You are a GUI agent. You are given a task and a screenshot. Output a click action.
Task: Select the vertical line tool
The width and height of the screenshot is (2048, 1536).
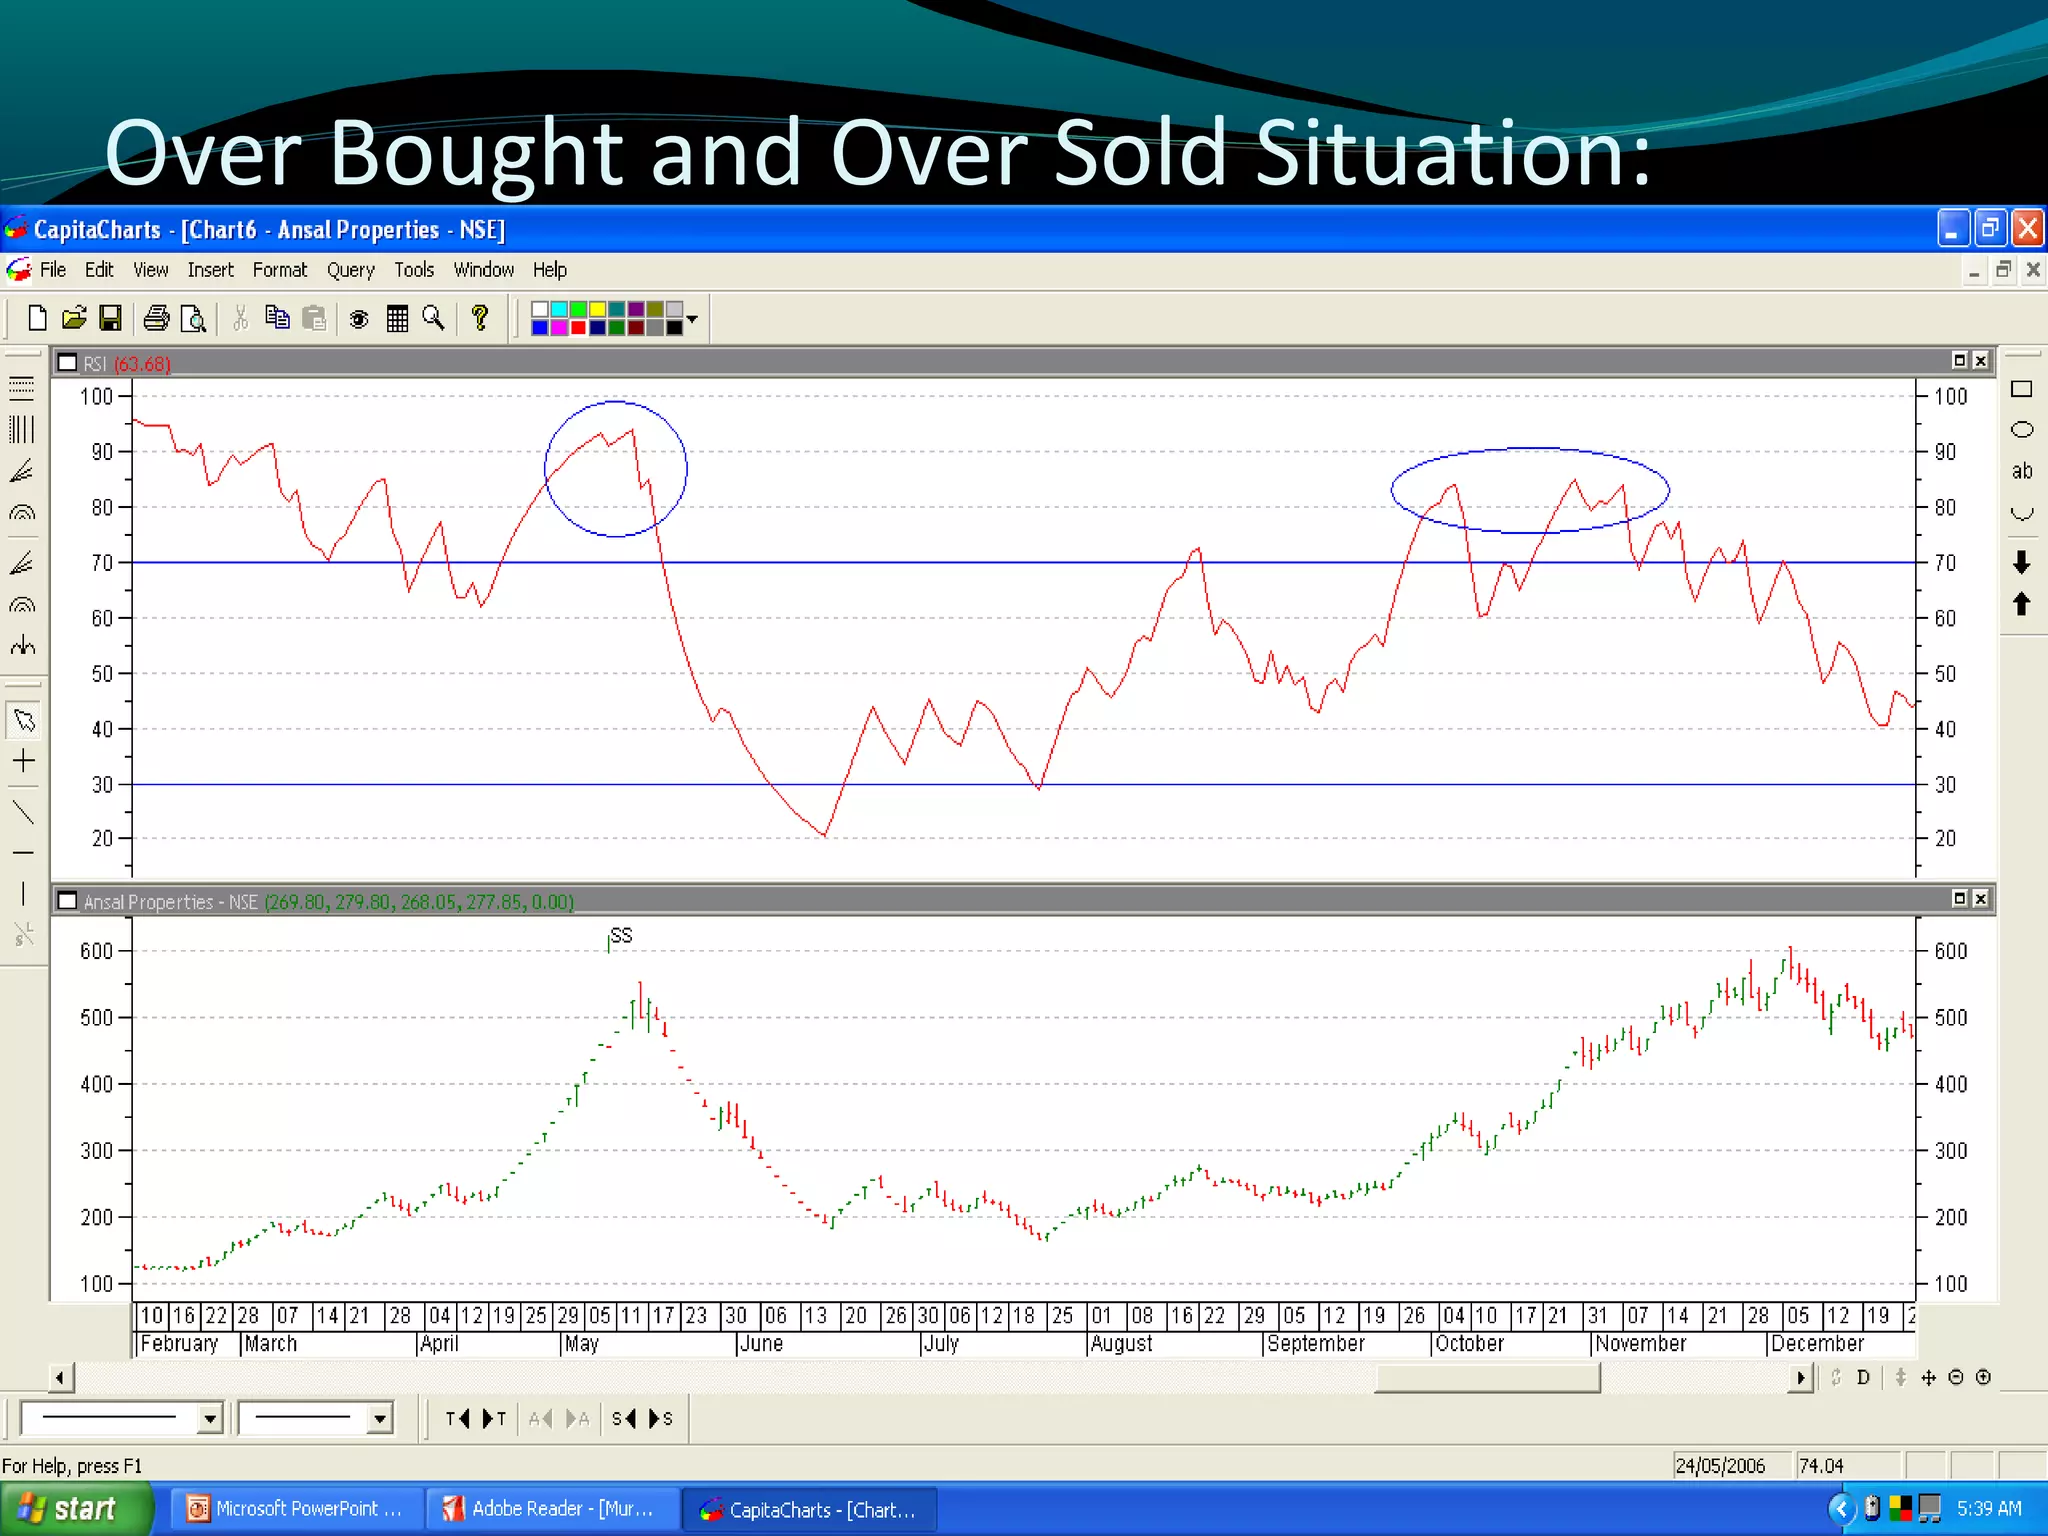[23, 893]
